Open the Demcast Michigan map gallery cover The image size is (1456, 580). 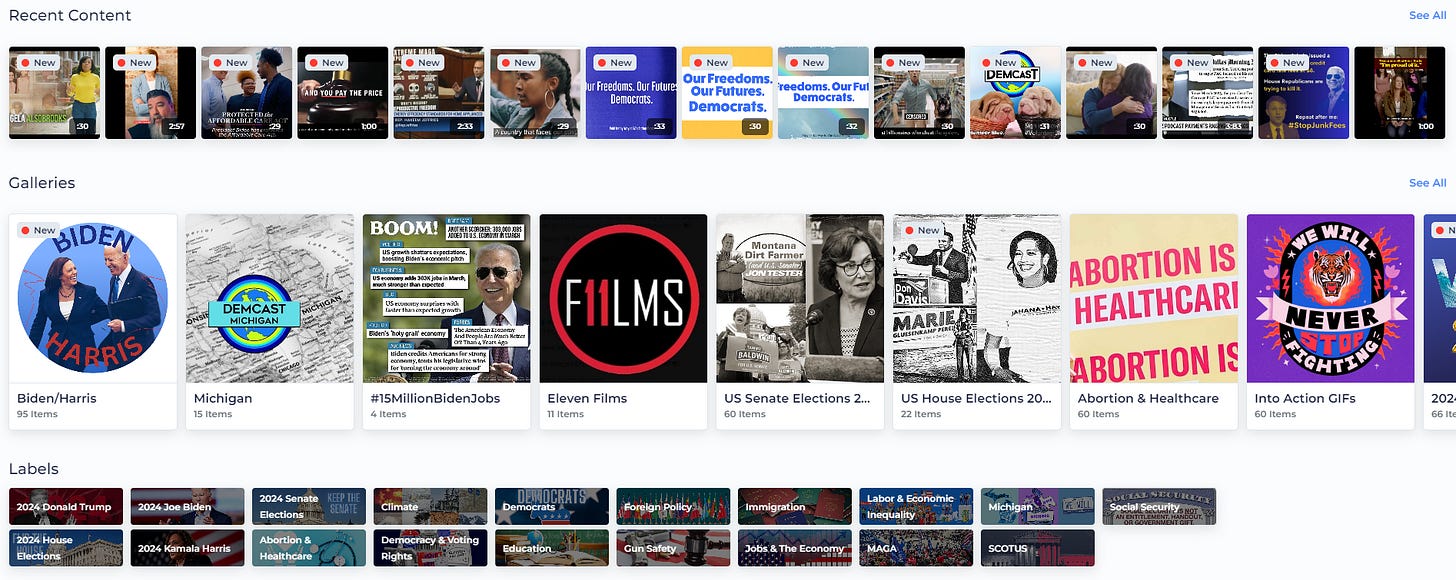pos(270,298)
